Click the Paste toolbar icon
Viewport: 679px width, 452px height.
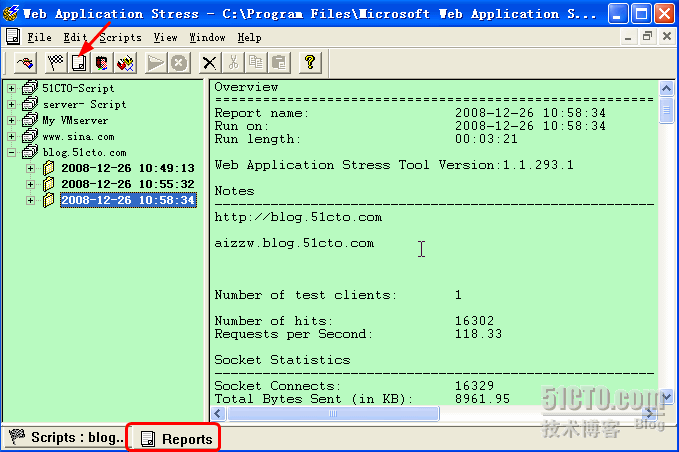tap(279, 63)
